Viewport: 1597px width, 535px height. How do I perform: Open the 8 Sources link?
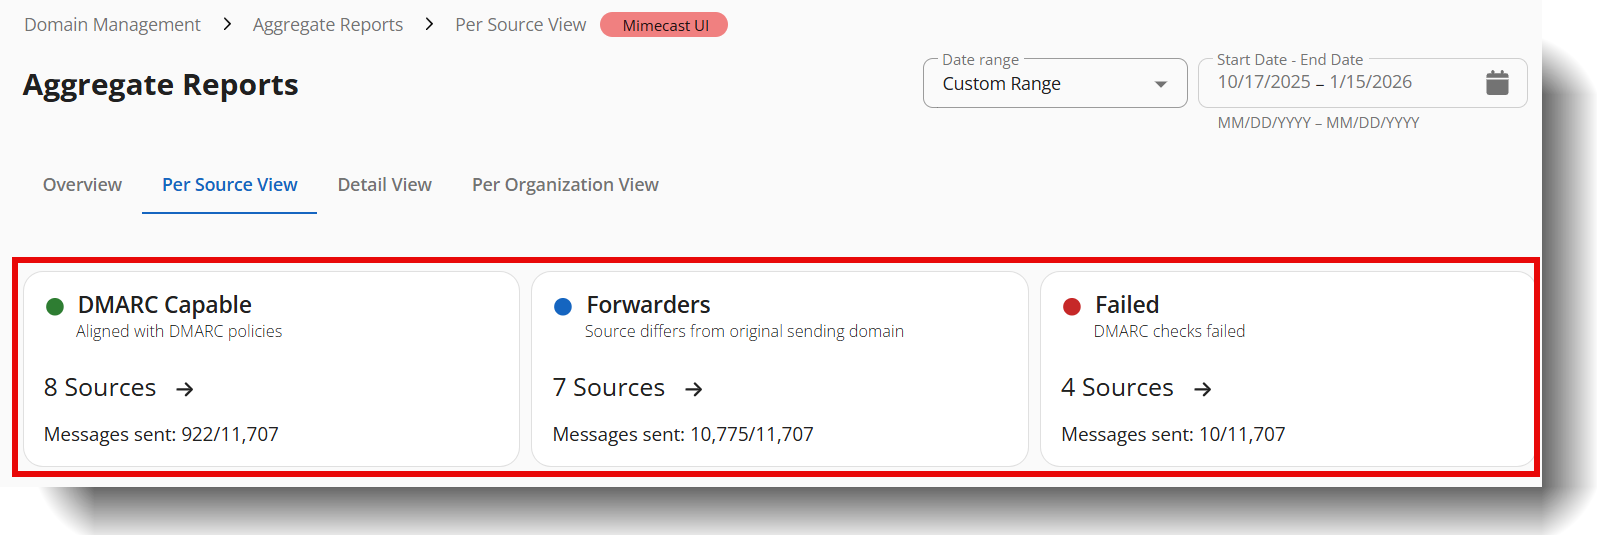[100, 388]
